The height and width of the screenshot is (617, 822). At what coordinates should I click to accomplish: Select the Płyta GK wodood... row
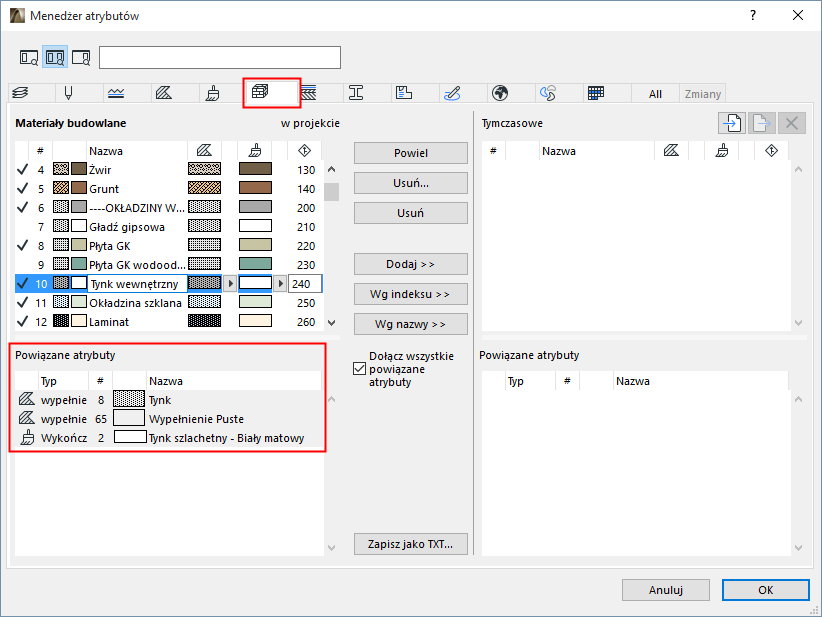(169, 265)
